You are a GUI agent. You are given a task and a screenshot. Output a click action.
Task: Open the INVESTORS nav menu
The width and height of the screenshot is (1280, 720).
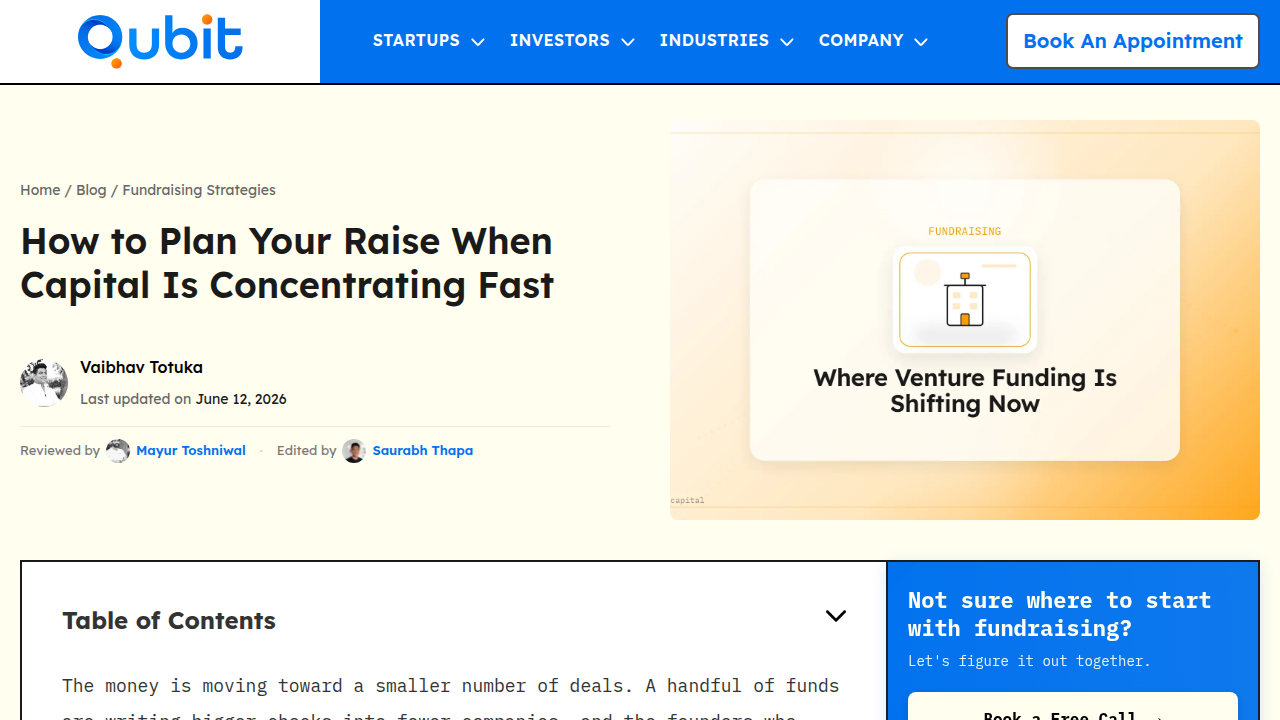click(560, 41)
